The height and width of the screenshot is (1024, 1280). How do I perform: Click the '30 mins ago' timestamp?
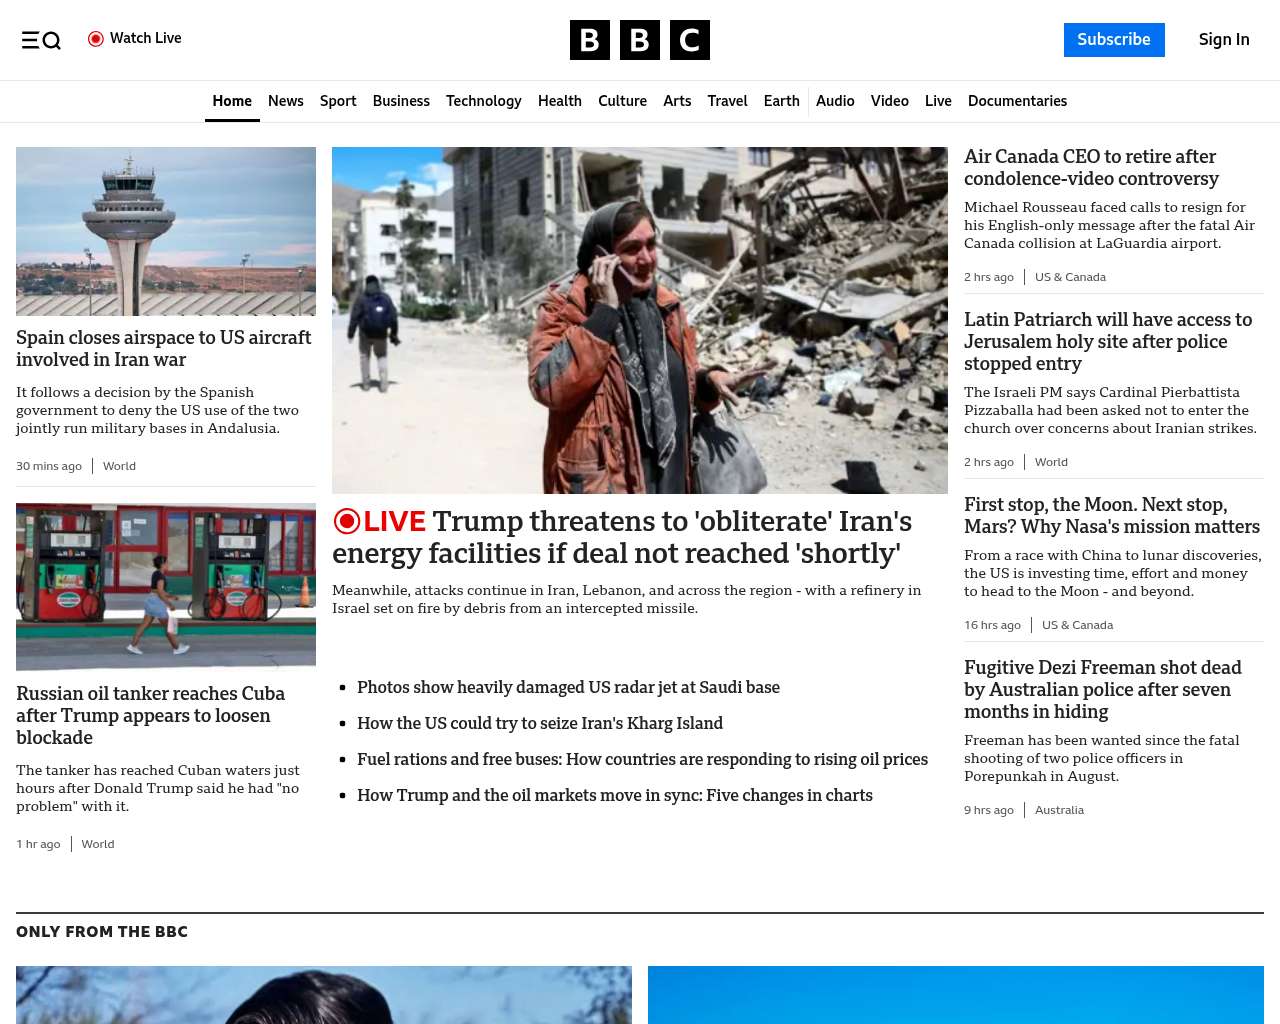pos(49,466)
